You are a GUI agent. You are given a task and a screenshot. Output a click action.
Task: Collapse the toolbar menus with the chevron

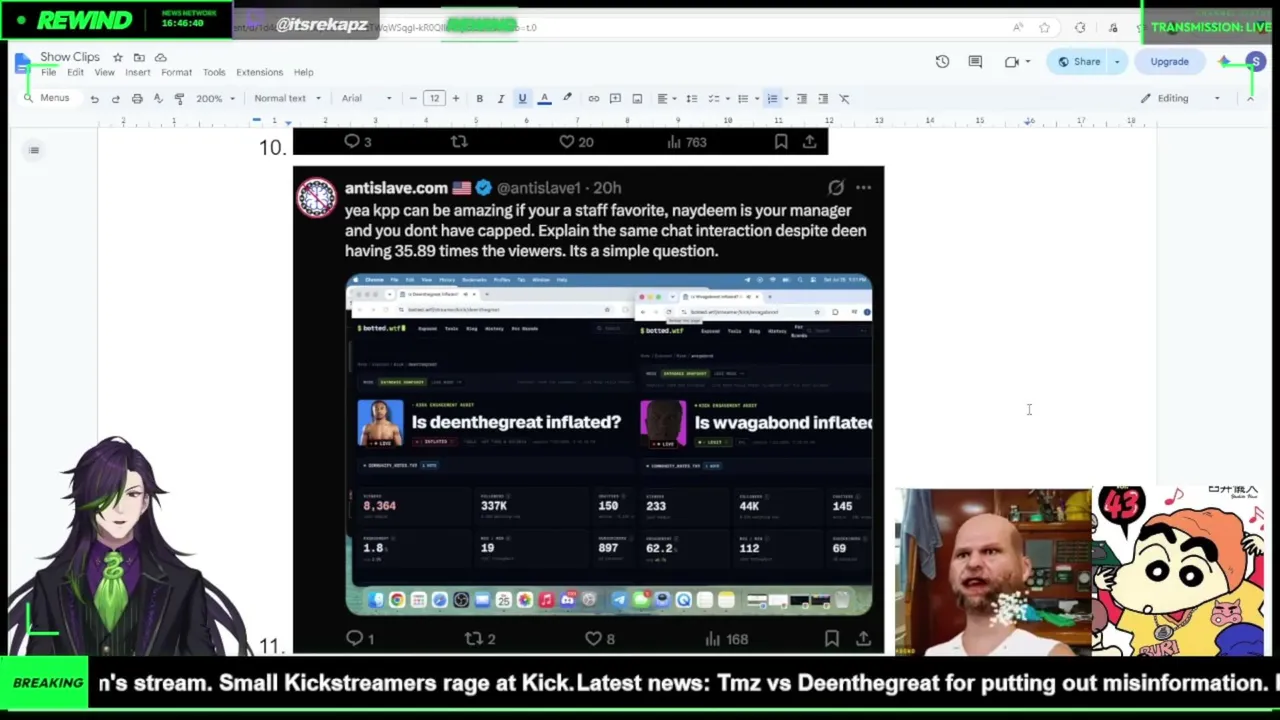(1250, 99)
